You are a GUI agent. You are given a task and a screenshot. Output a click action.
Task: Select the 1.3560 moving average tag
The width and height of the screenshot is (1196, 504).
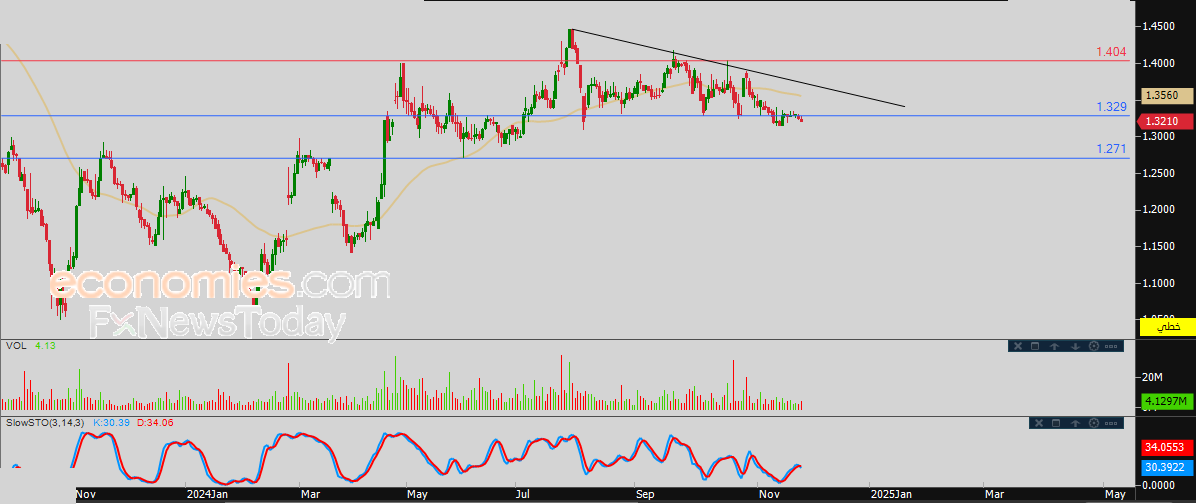(1166, 95)
